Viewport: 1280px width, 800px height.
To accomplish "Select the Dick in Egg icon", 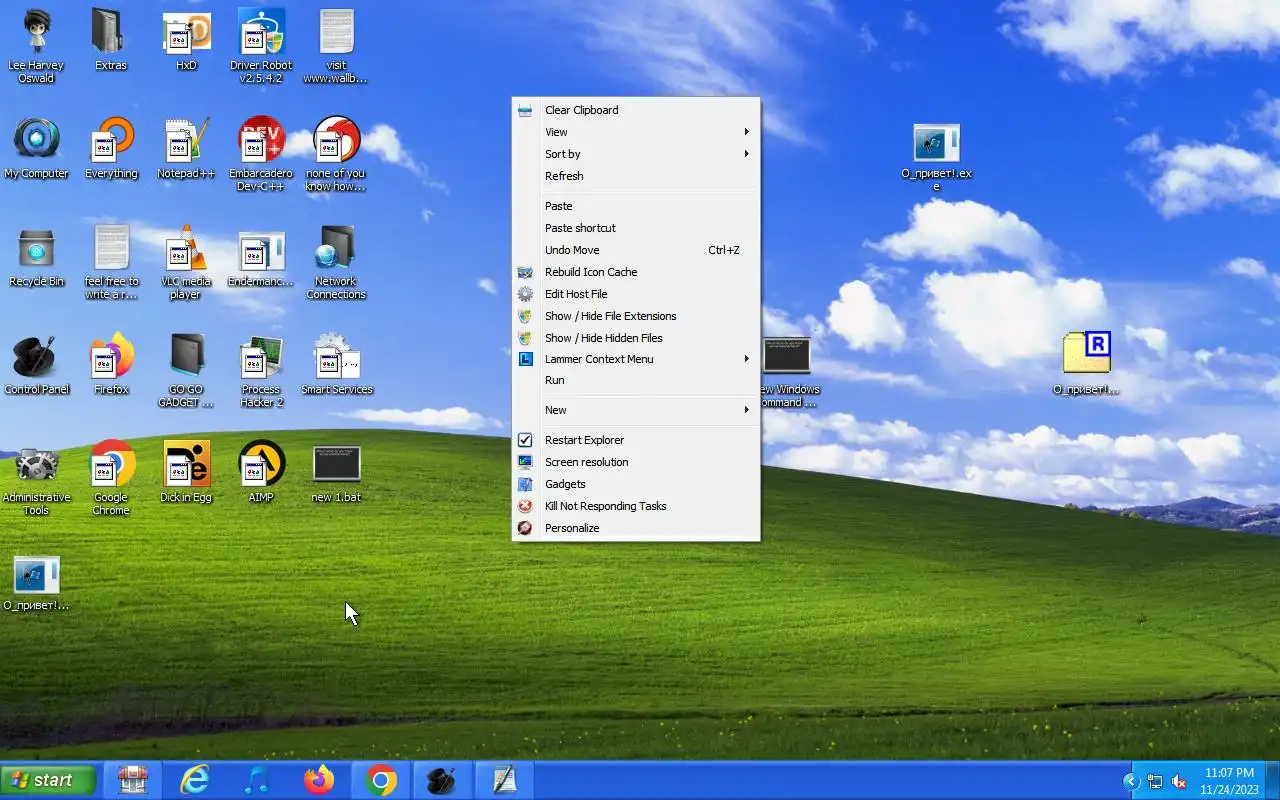I will (186, 472).
